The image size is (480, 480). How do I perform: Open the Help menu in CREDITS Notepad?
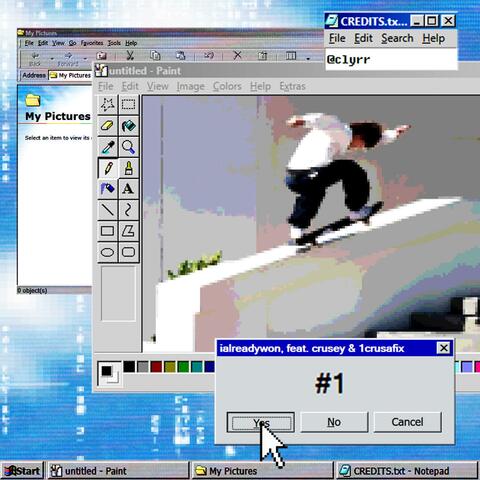[433, 38]
